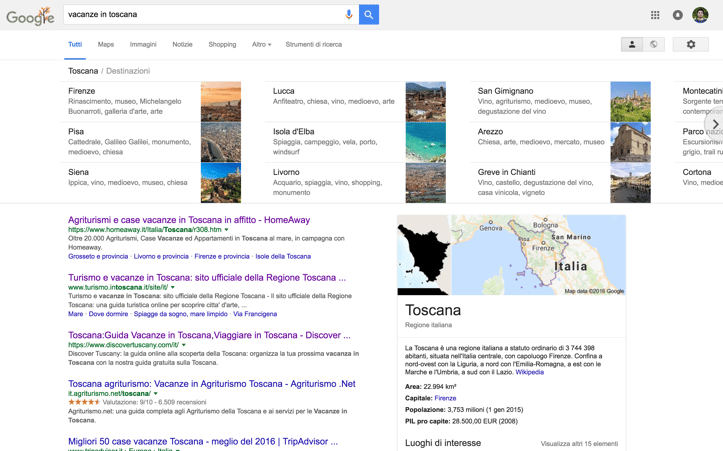Image resolution: width=723 pixels, height=451 pixels.
Task: Open the Toscana map in knowledge panel
Action: (538, 255)
